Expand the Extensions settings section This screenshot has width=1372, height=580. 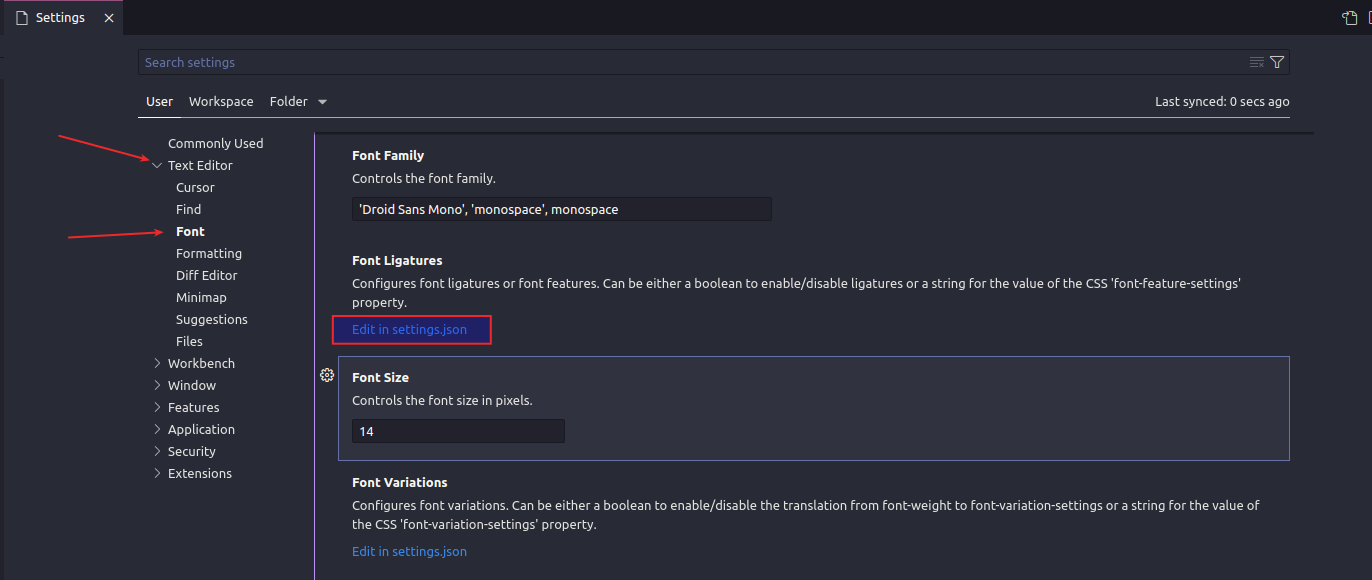(x=157, y=473)
